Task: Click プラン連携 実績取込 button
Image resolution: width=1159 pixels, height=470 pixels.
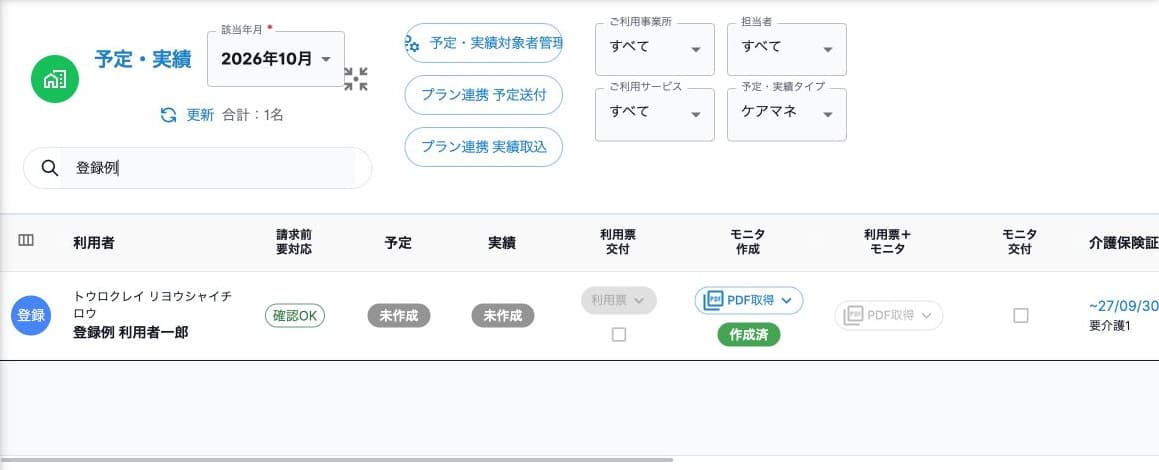Action: [484, 146]
